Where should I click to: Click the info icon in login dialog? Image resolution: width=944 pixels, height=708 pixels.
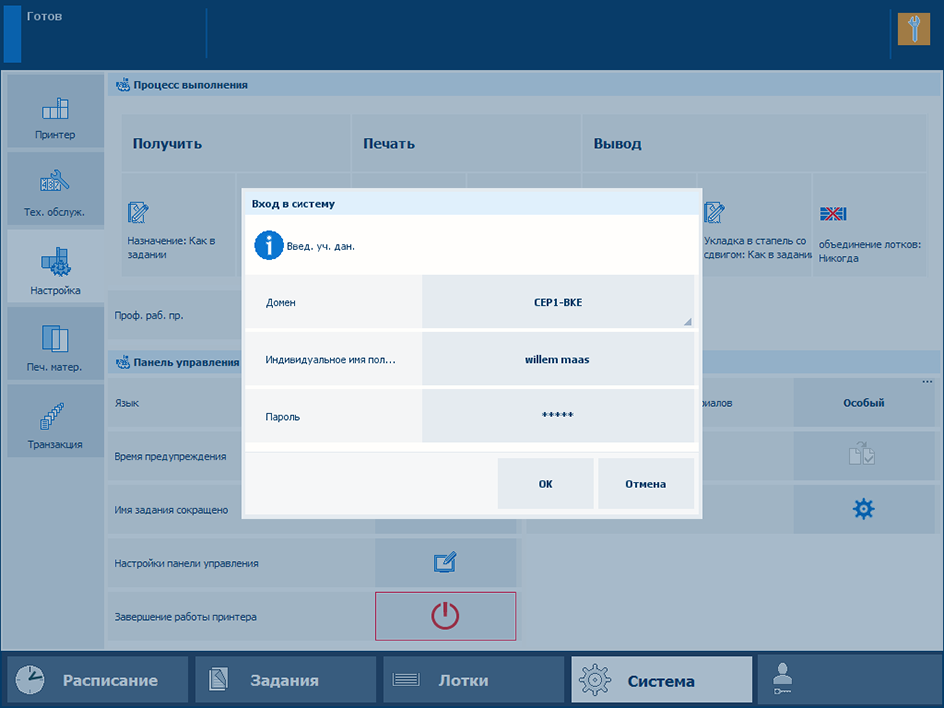pos(268,245)
